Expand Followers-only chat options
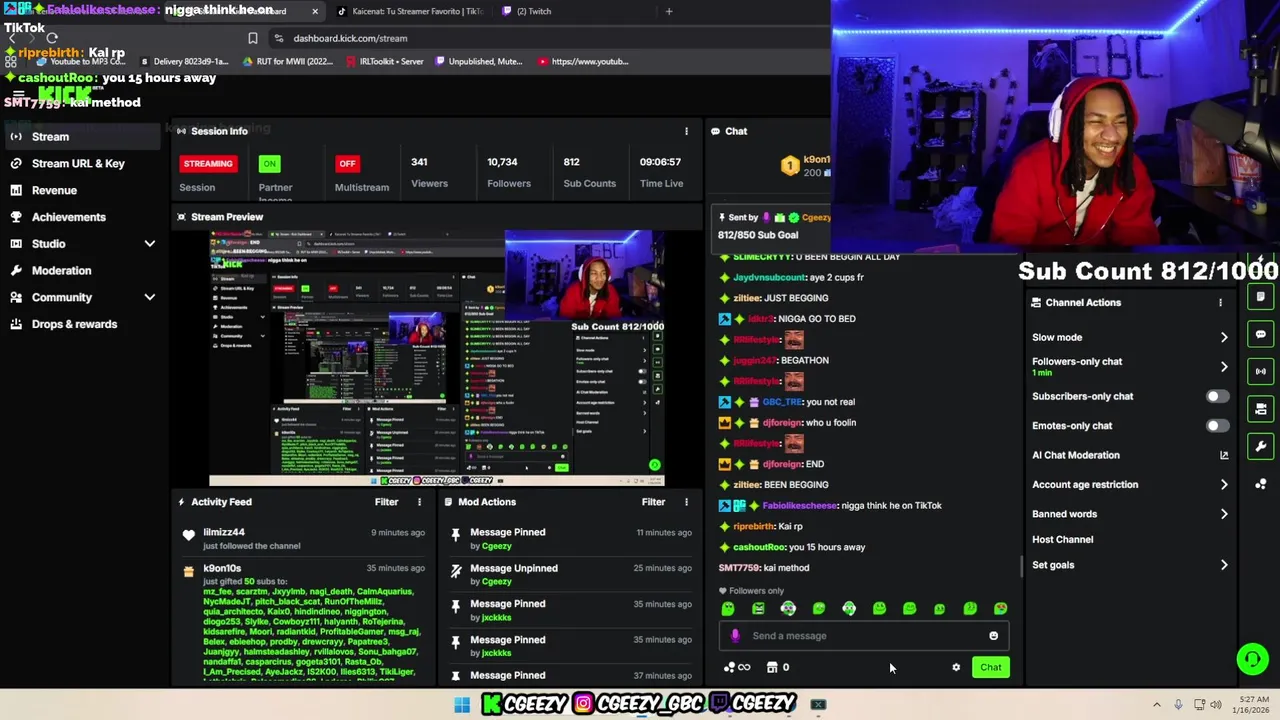 coord(1224,367)
